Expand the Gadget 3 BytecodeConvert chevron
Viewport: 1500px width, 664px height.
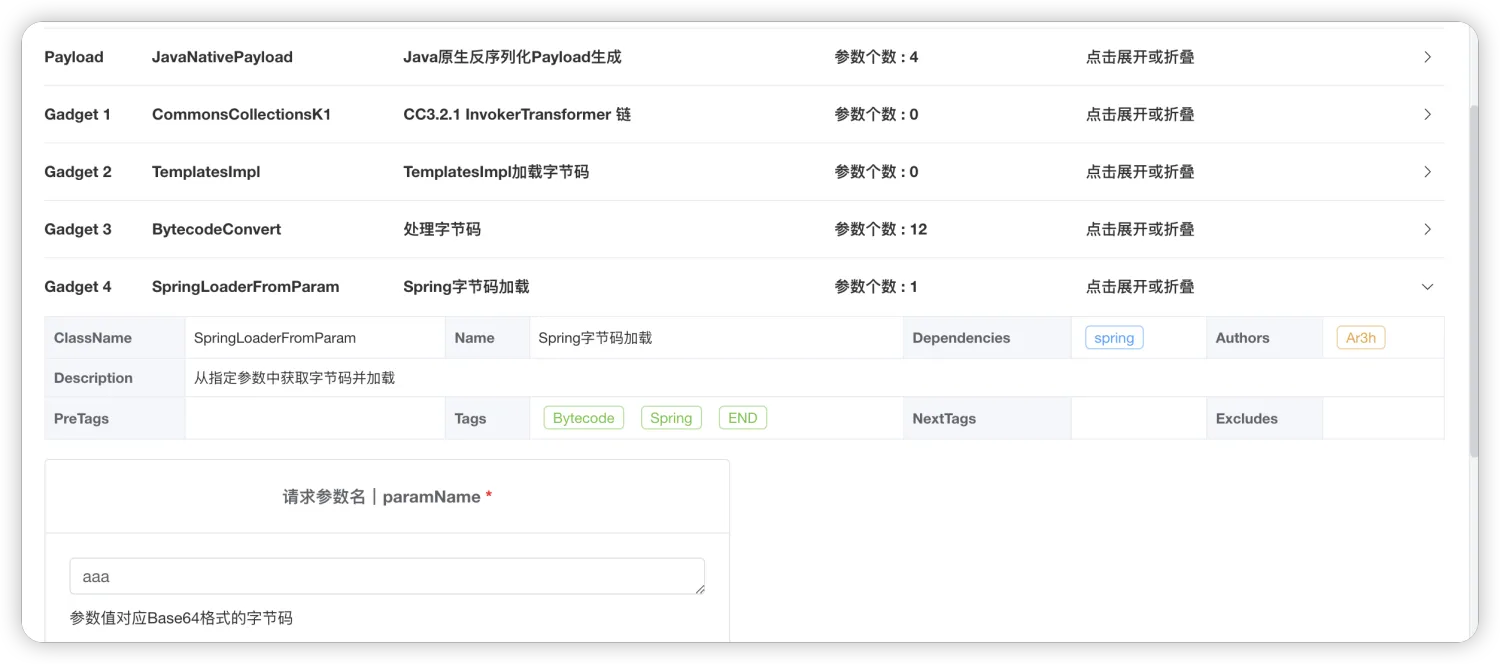coord(1427,229)
